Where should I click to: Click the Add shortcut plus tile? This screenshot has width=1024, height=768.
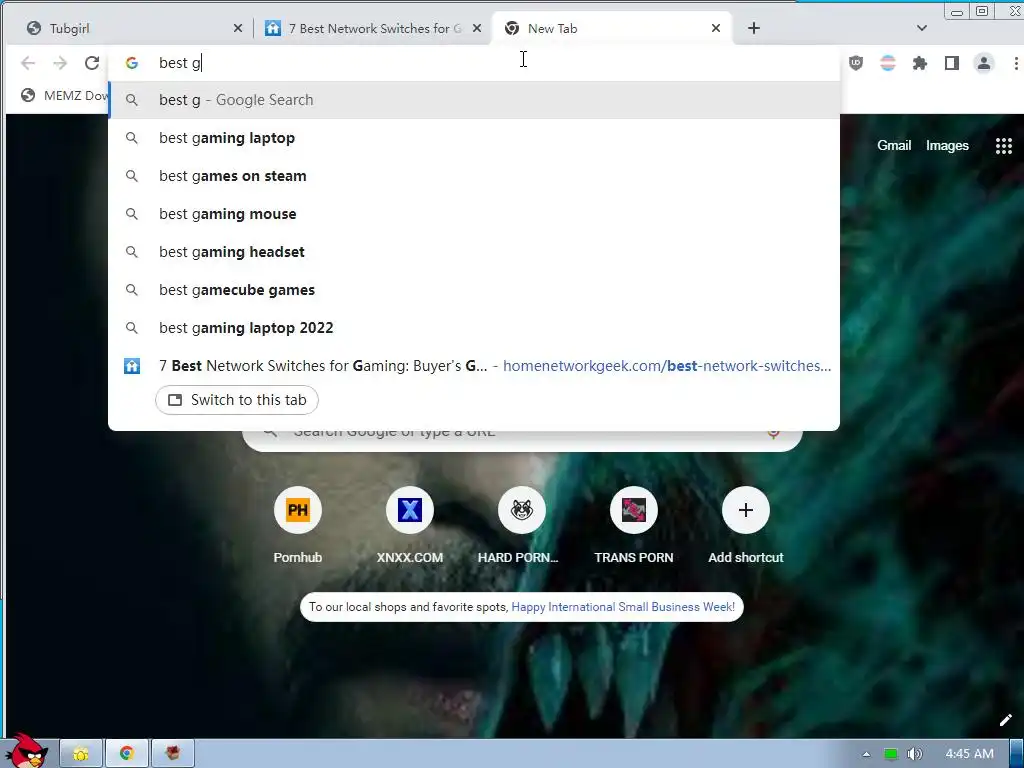click(746, 526)
